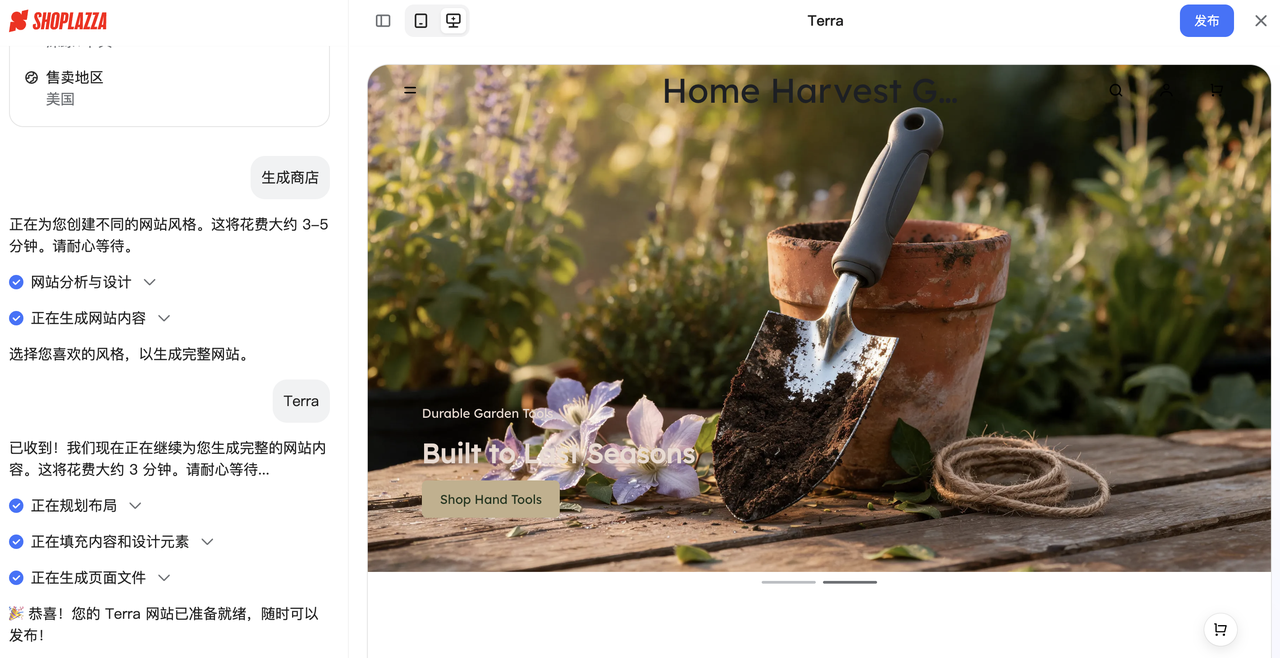1280x658 pixels.
Task: Click the Shop Hand Tools button
Action: [491, 499]
